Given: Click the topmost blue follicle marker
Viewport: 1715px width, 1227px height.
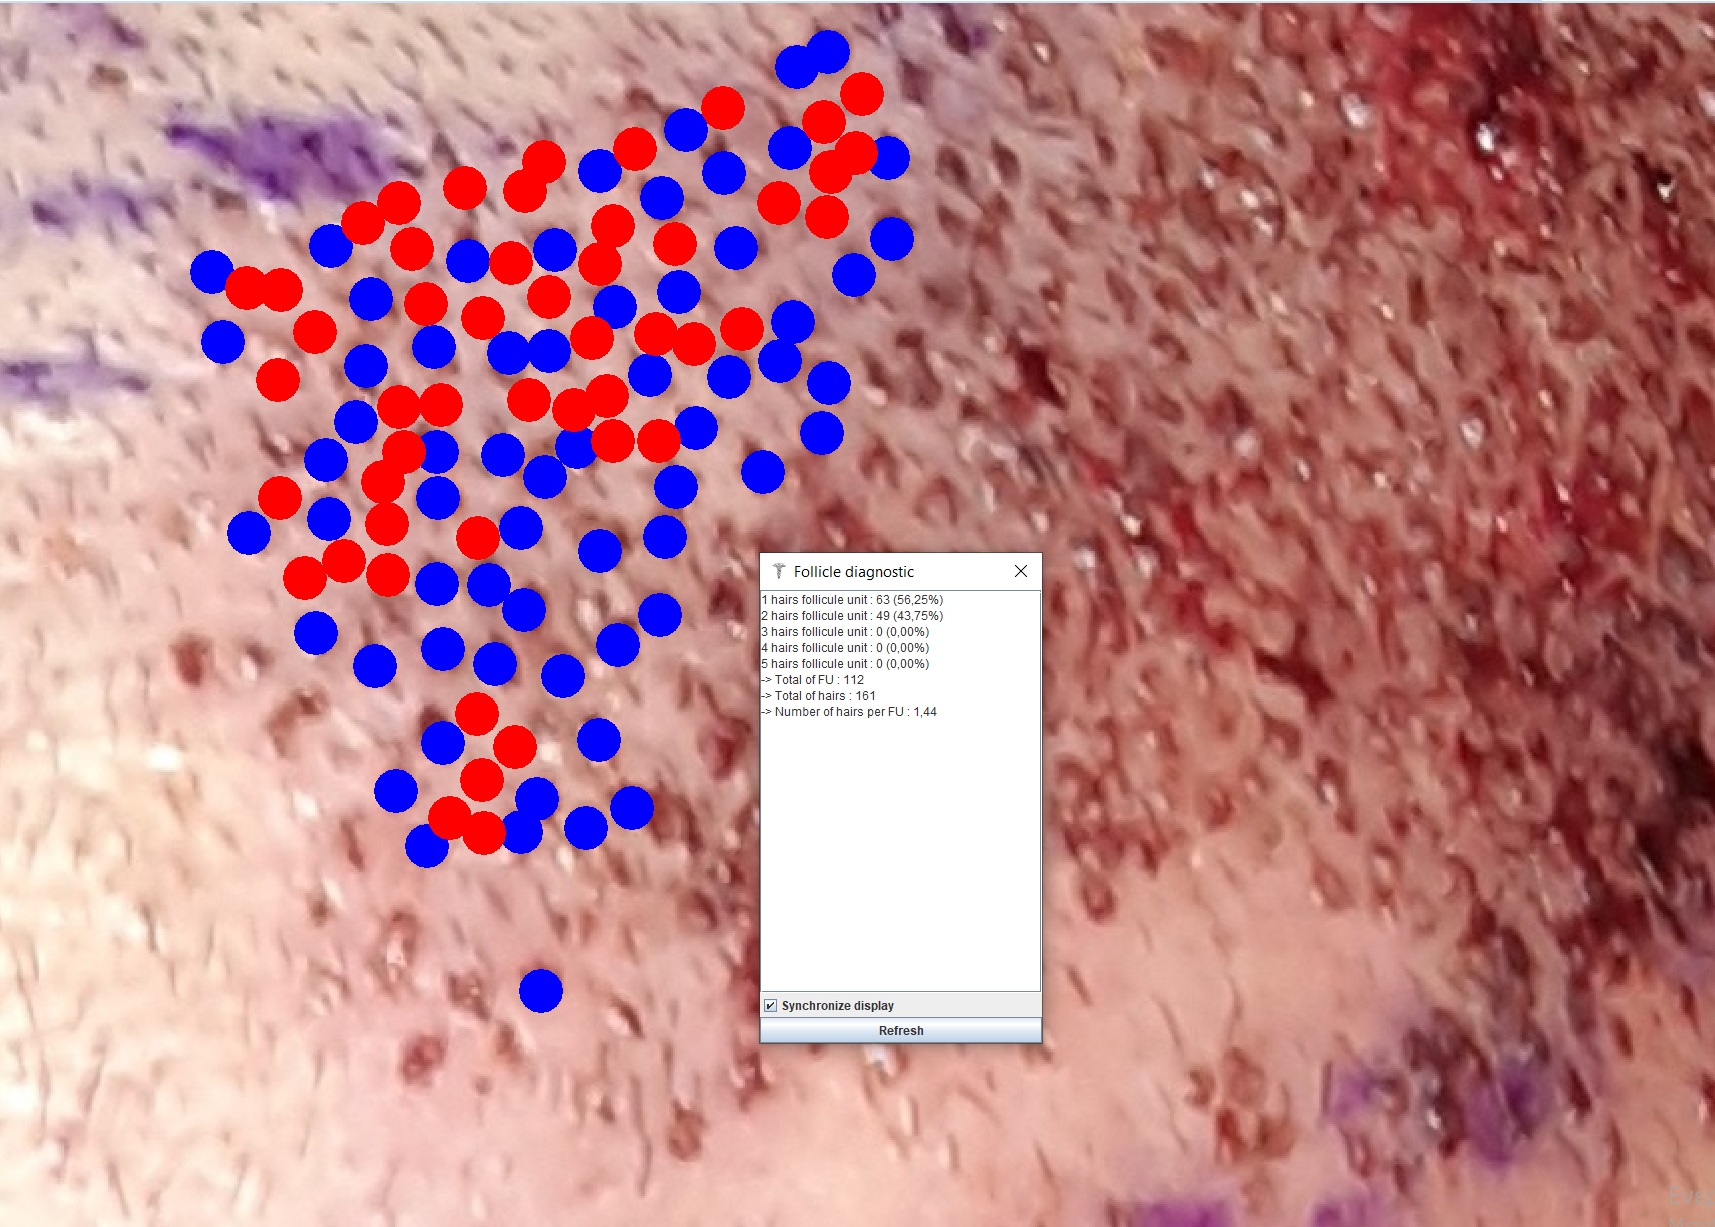Looking at the screenshot, I should coord(828,51).
